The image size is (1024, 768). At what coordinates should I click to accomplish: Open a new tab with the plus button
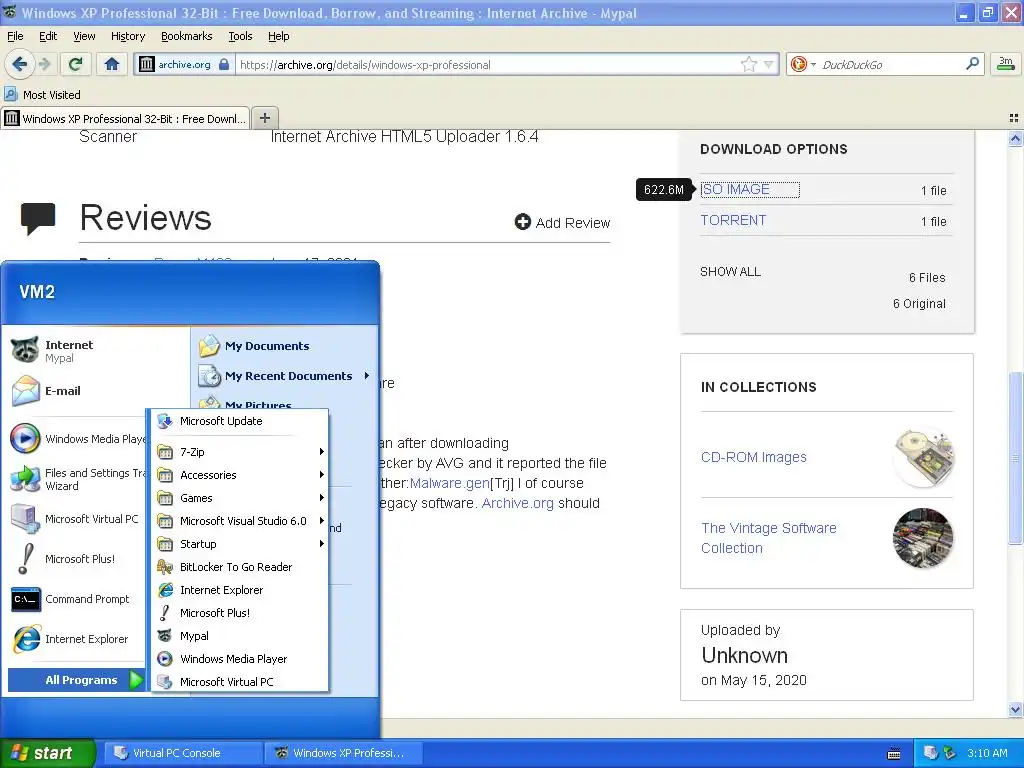pyautogui.click(x=264, y=118)
